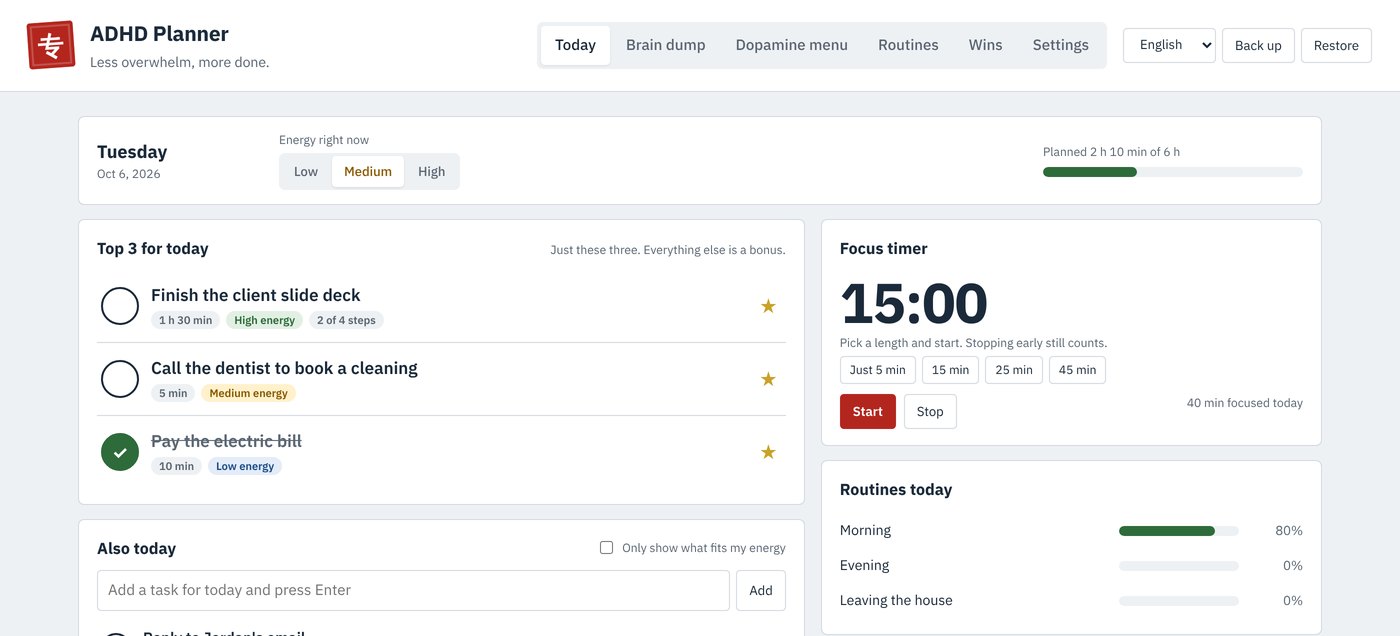Enable Only show what fits my energy
Viewport: 1400px width, 636px height.
(x=606, y=547)
